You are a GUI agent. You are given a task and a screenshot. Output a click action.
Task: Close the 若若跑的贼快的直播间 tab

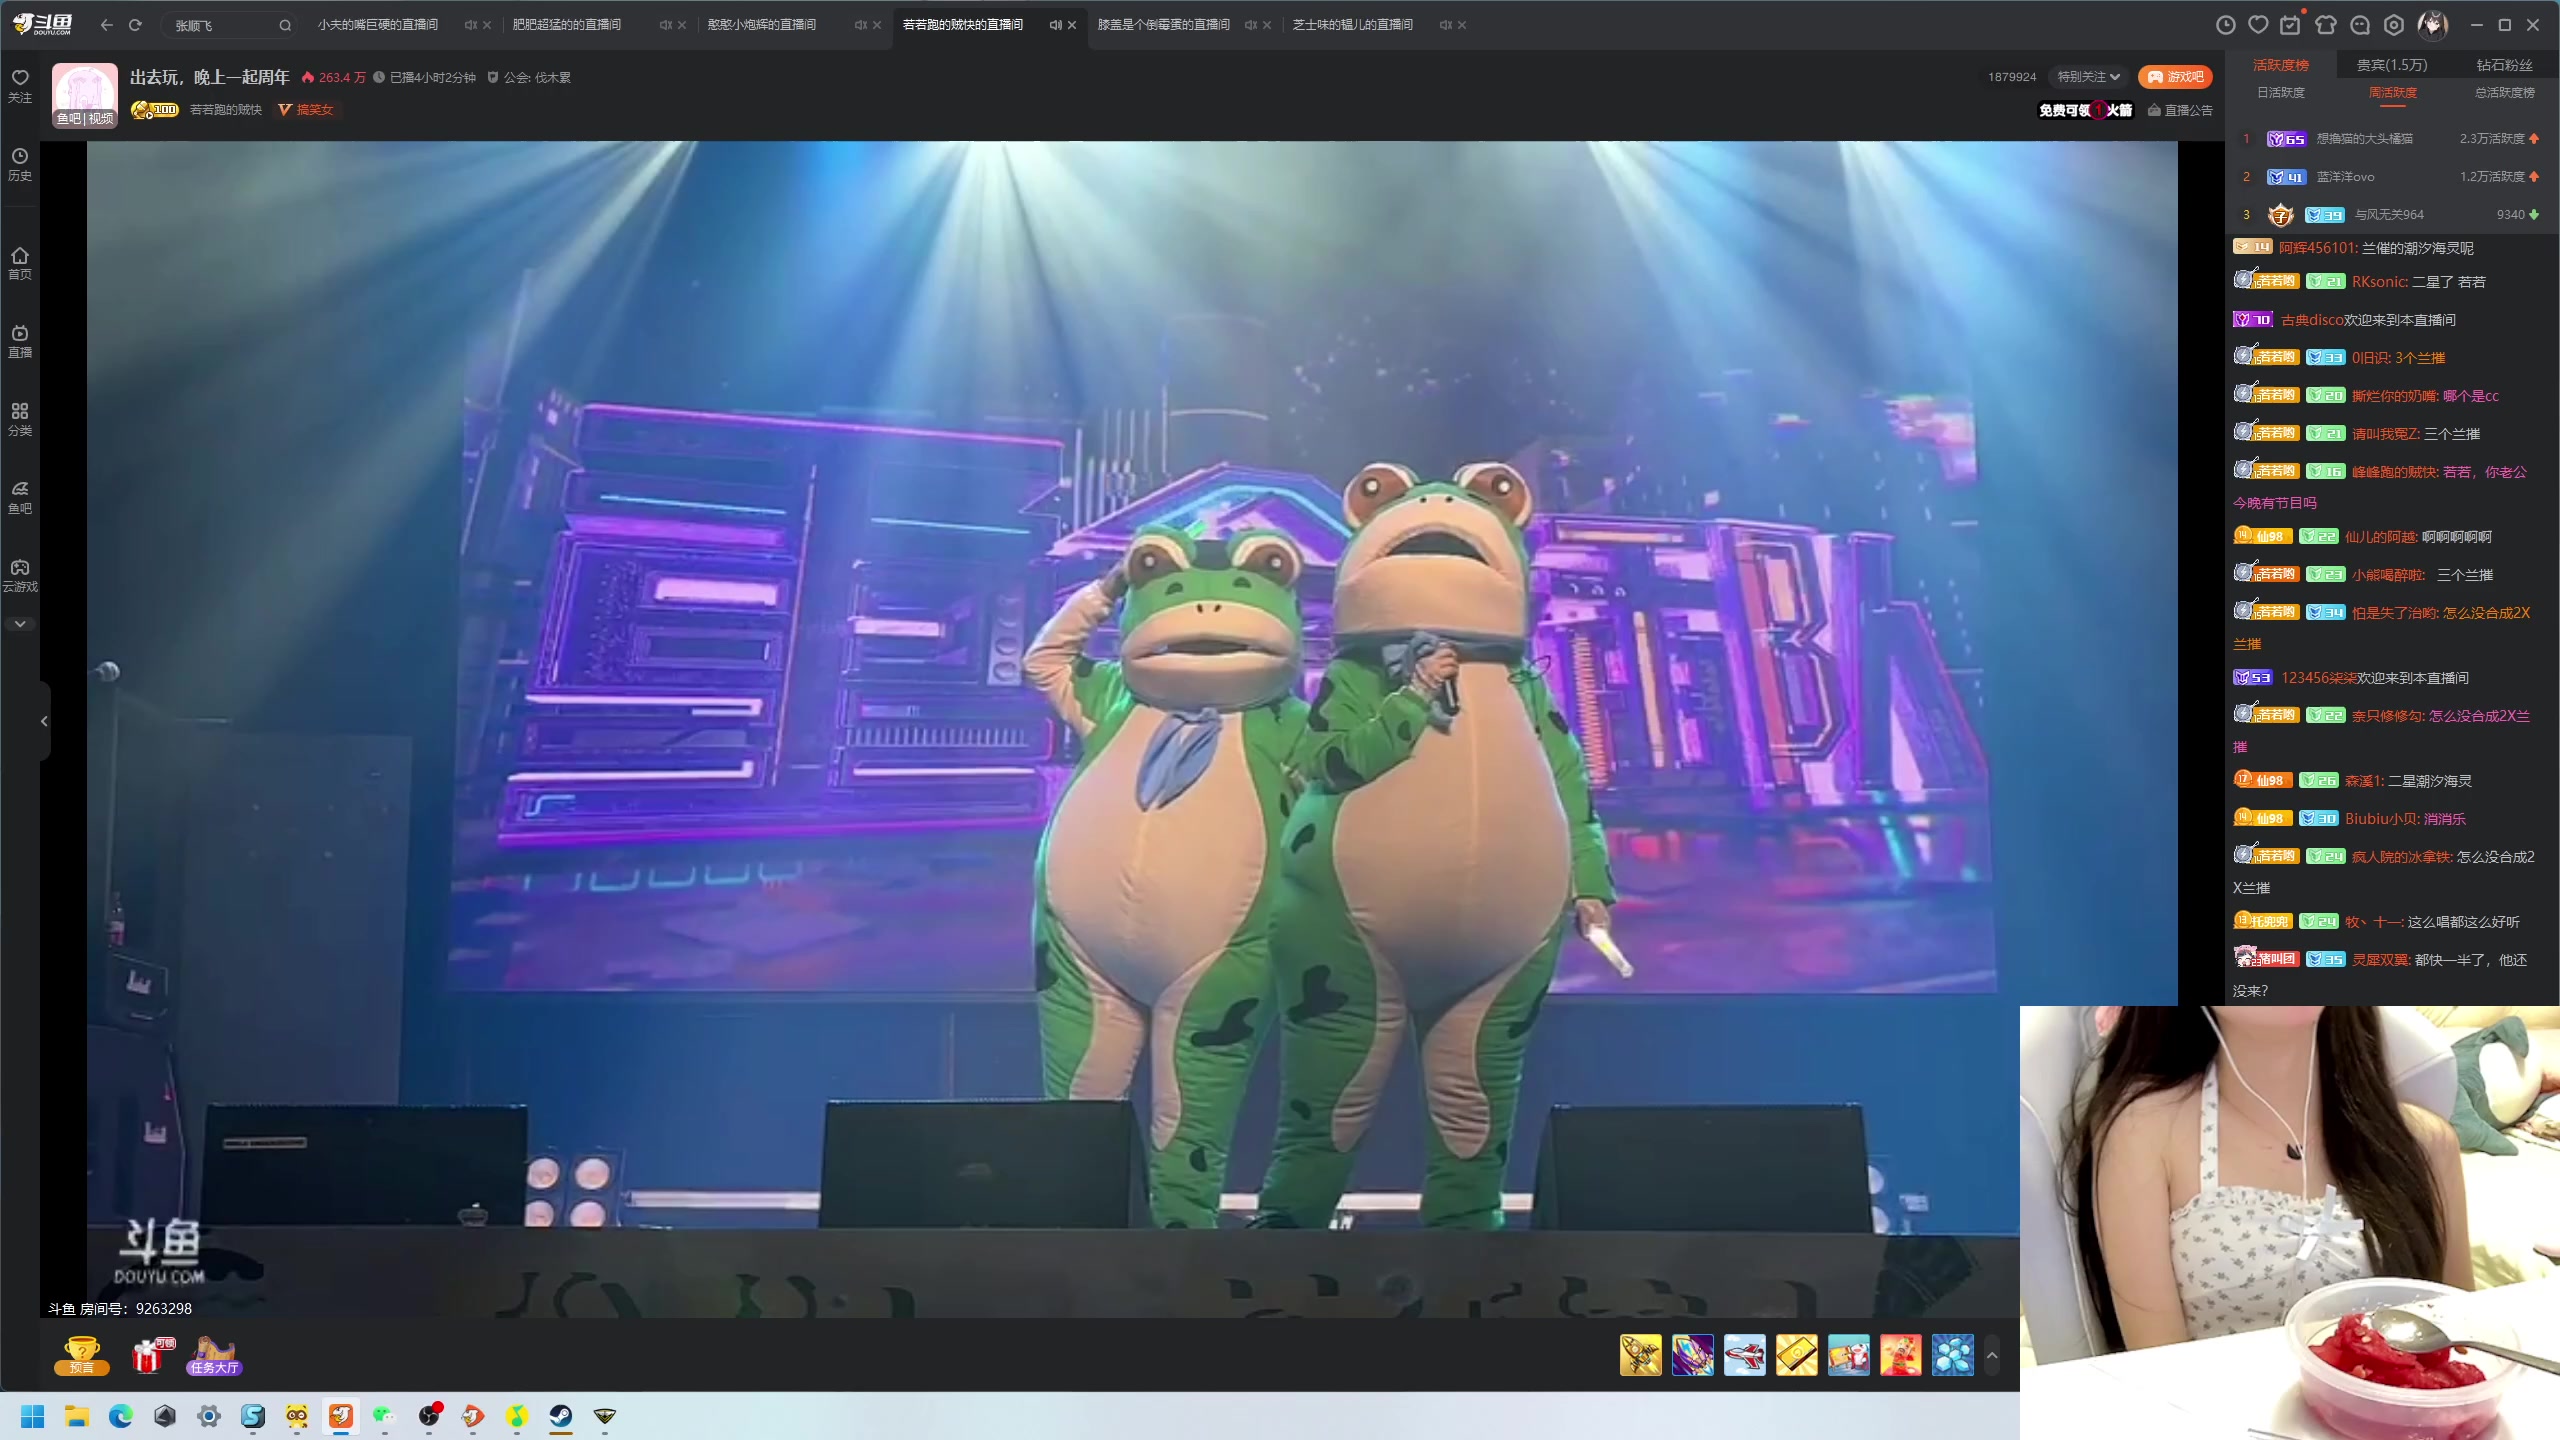point(1072,25)
